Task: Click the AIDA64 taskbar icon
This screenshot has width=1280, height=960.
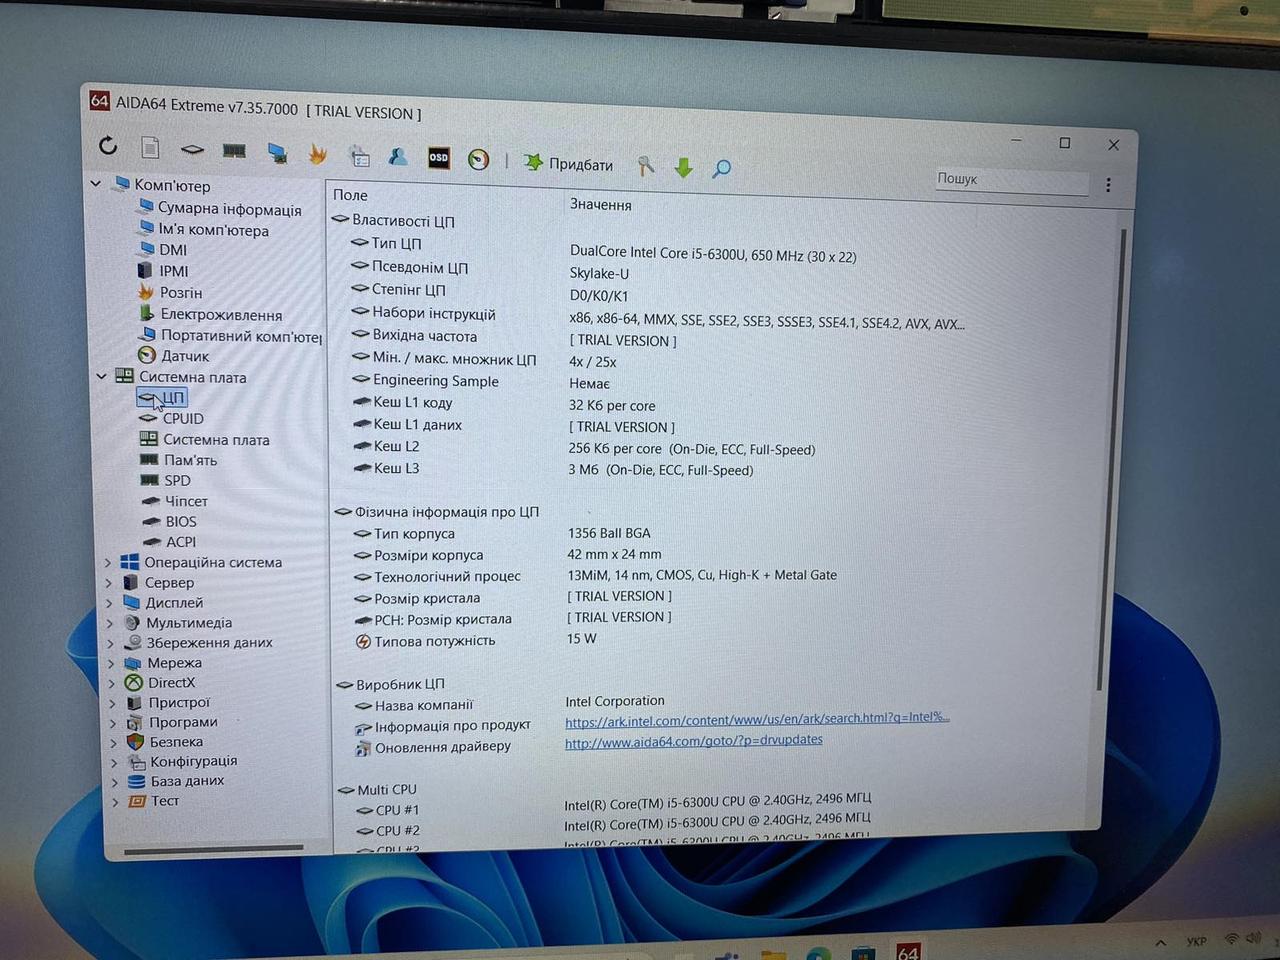Action: pos(908,951)
